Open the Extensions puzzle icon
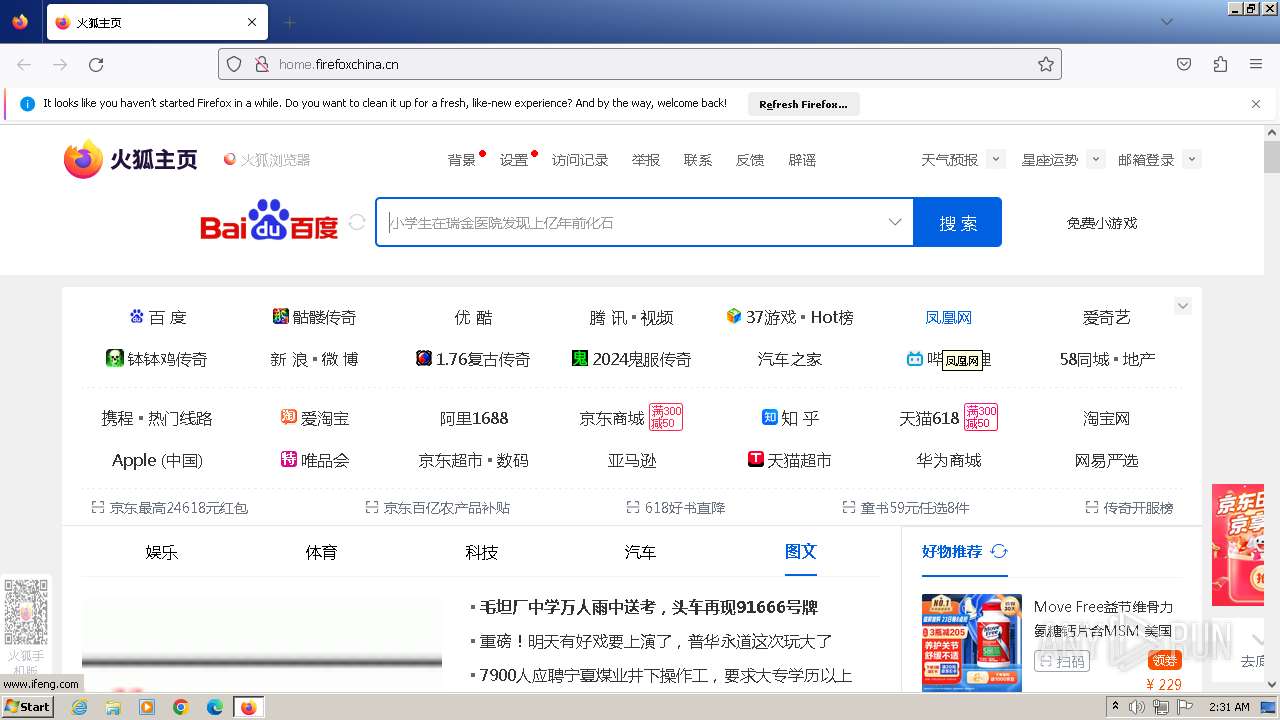The image size is (1280, 720). coord(1220,64)
